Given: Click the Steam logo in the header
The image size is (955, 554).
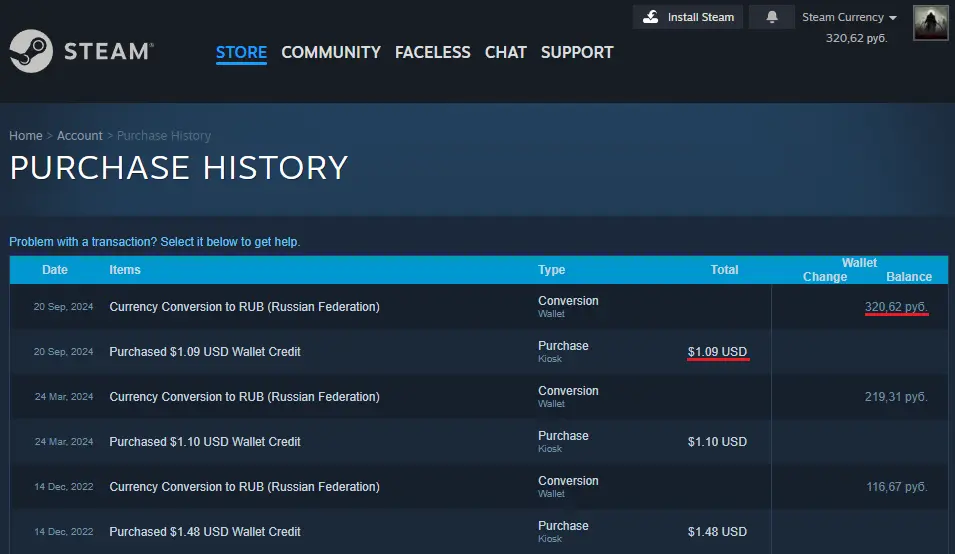Looking at the screenshot, I should 81,51.
